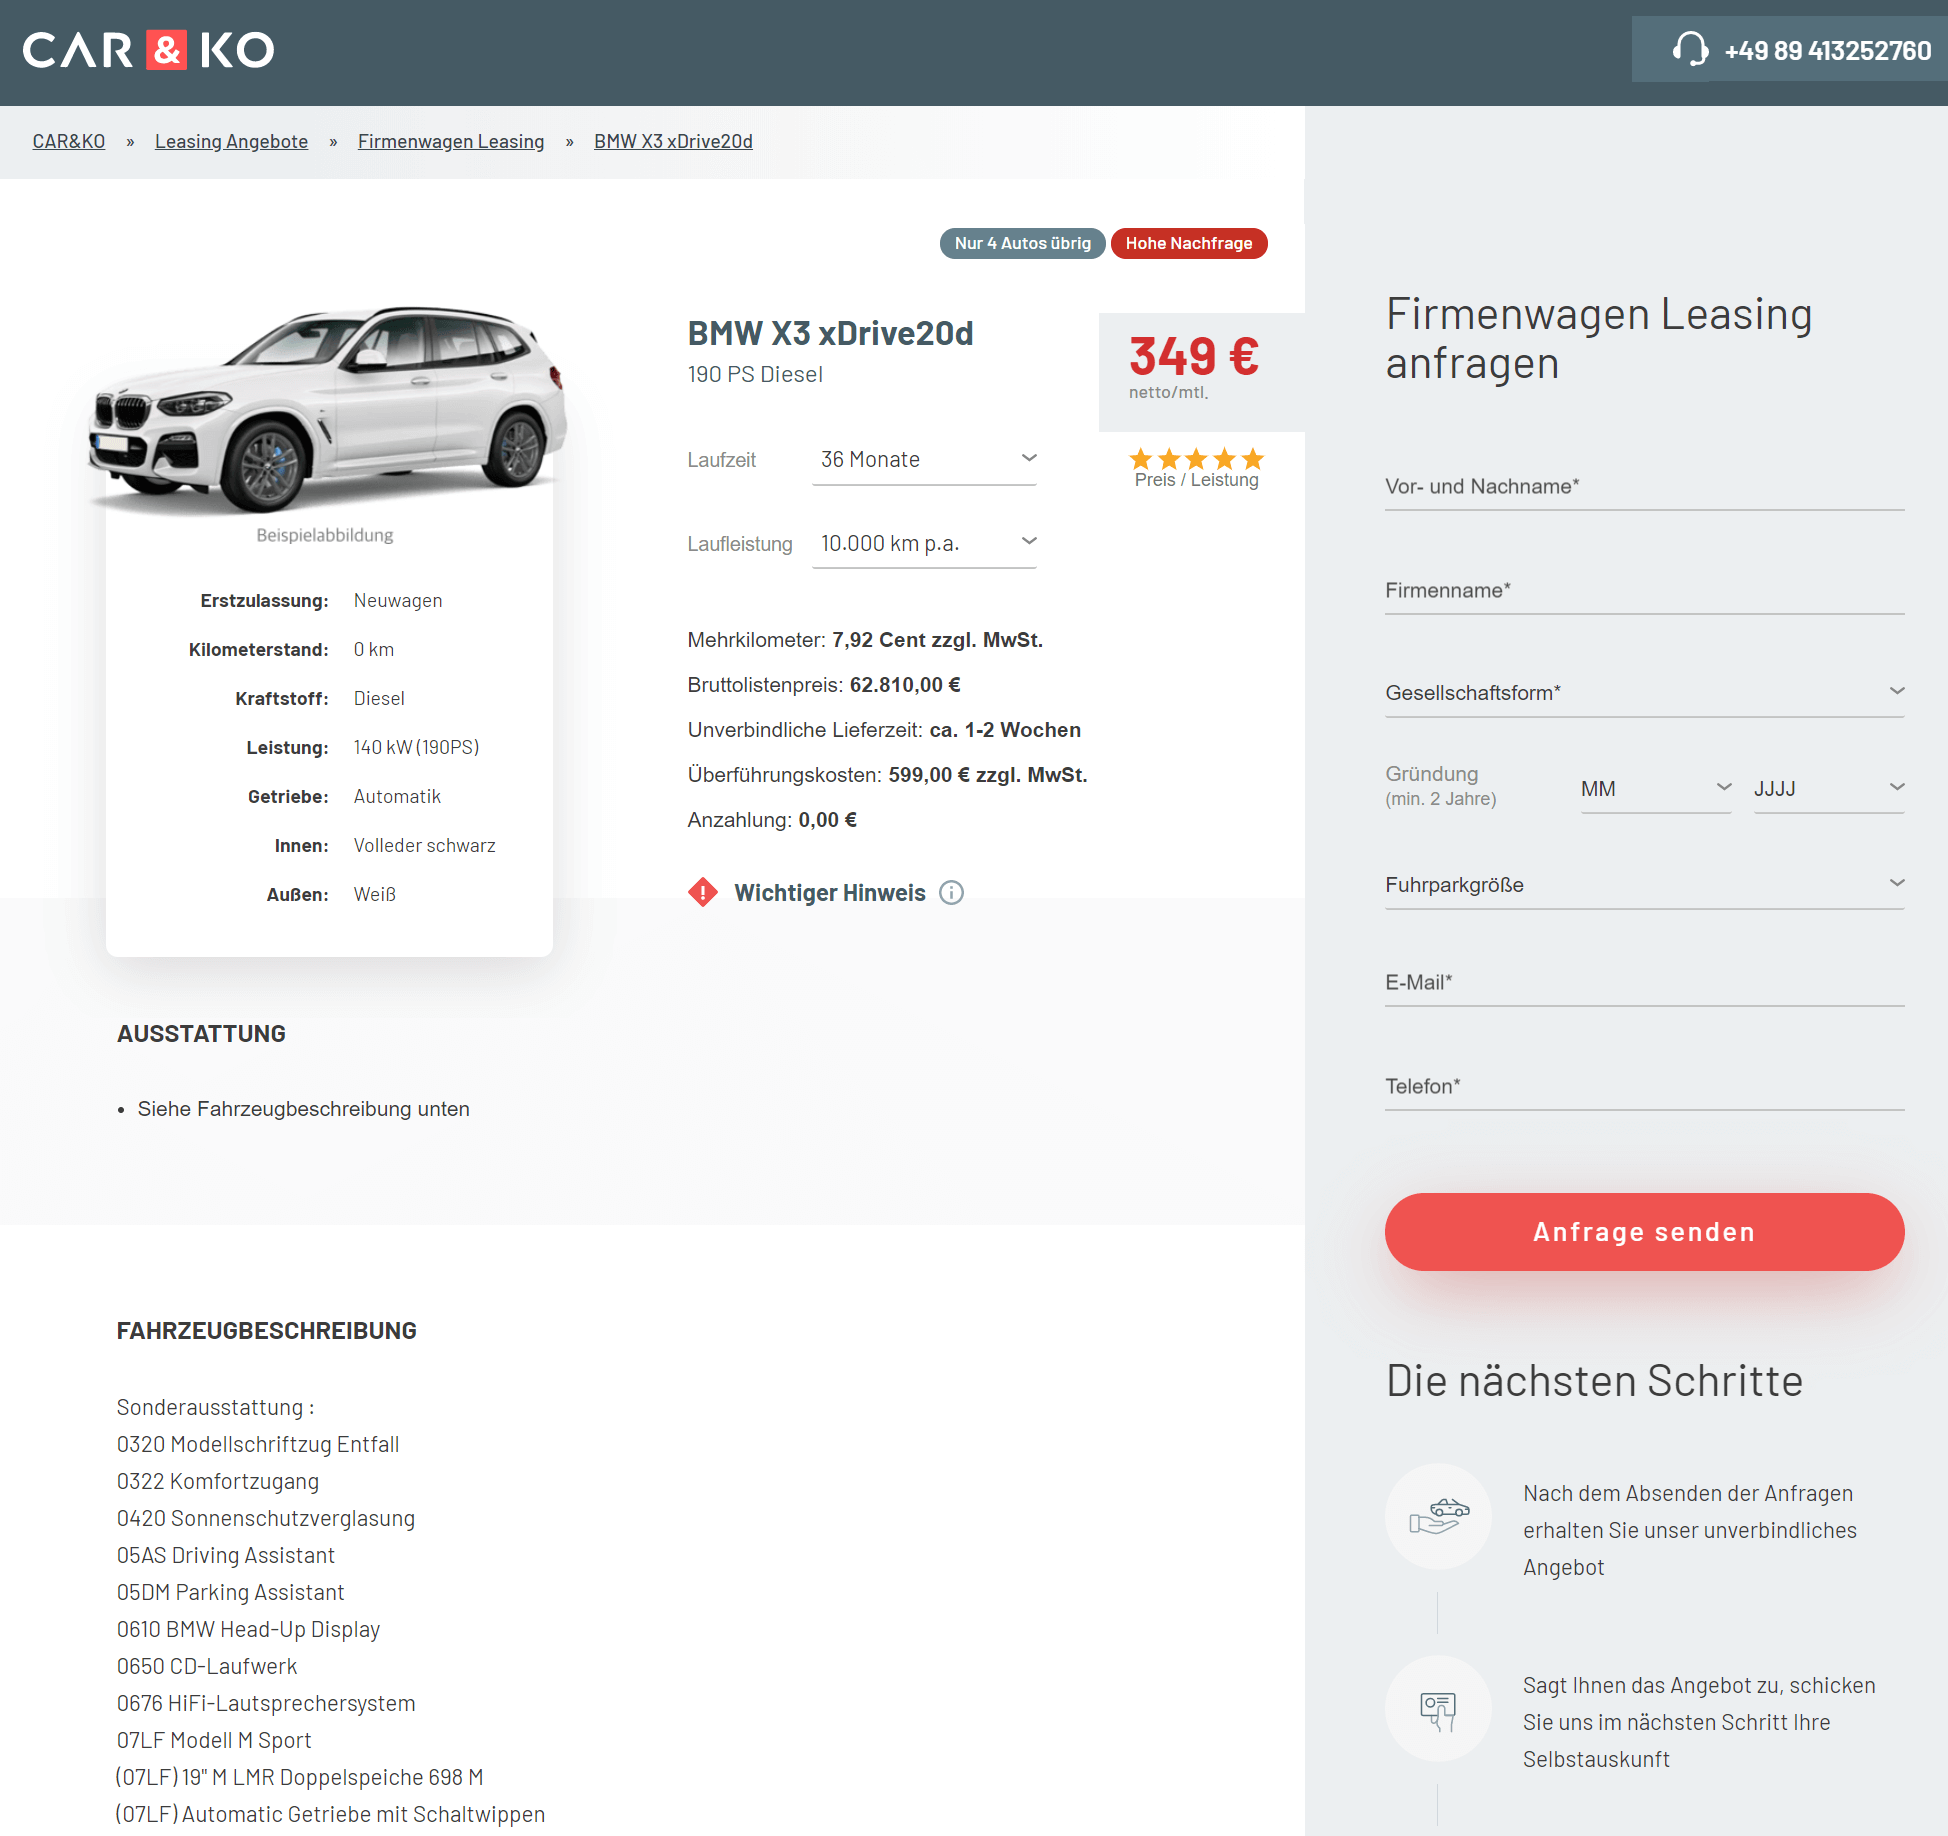Click the 'AUSSTATTUNG' heading
Image resolution: width=1948 pixels, height=1836 pixels.
click(201, 1034)
